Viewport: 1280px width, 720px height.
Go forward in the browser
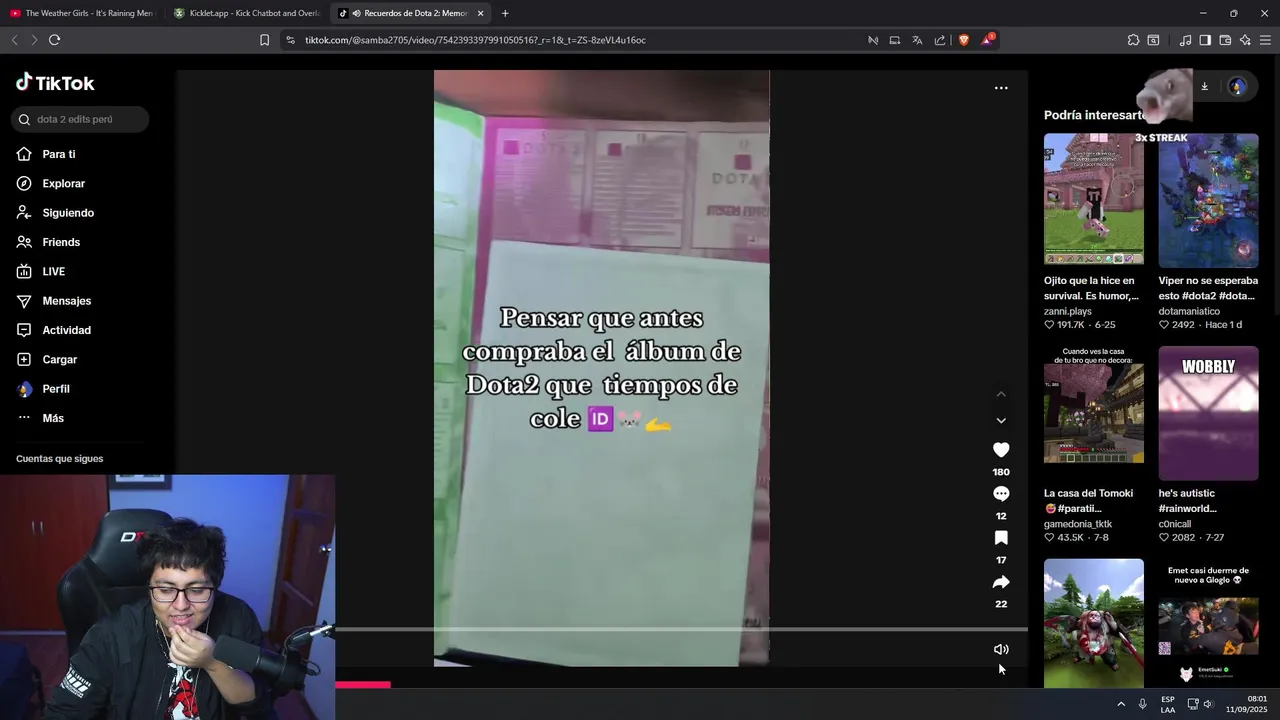point(34,40)
